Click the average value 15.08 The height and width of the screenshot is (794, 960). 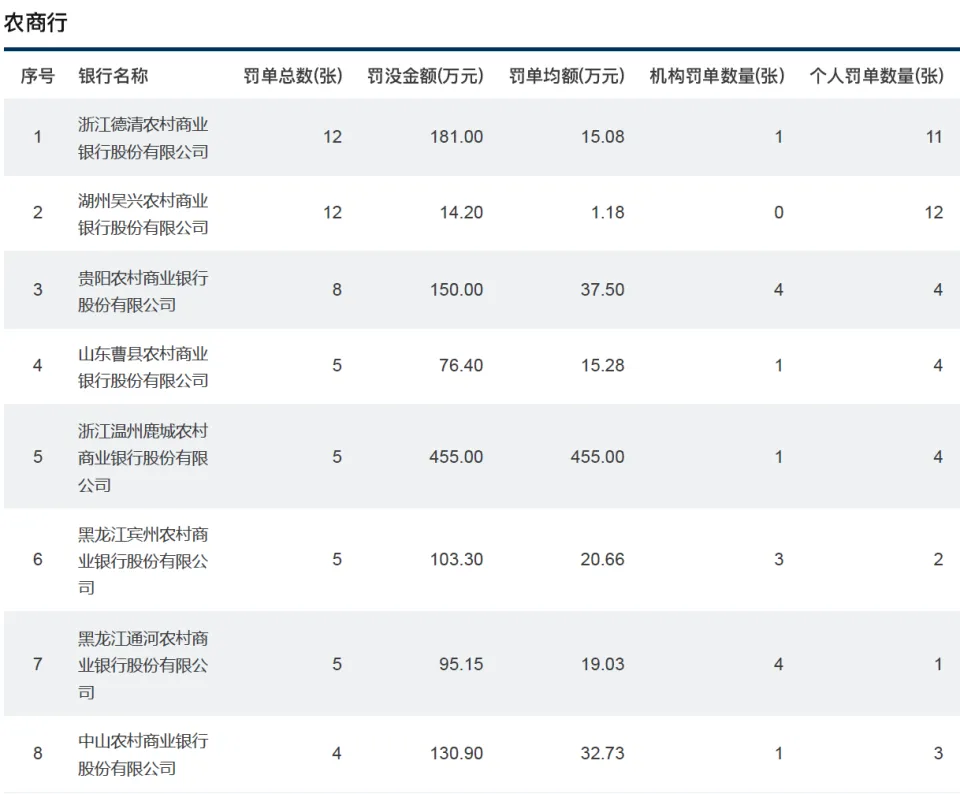[x=603, y=137]
